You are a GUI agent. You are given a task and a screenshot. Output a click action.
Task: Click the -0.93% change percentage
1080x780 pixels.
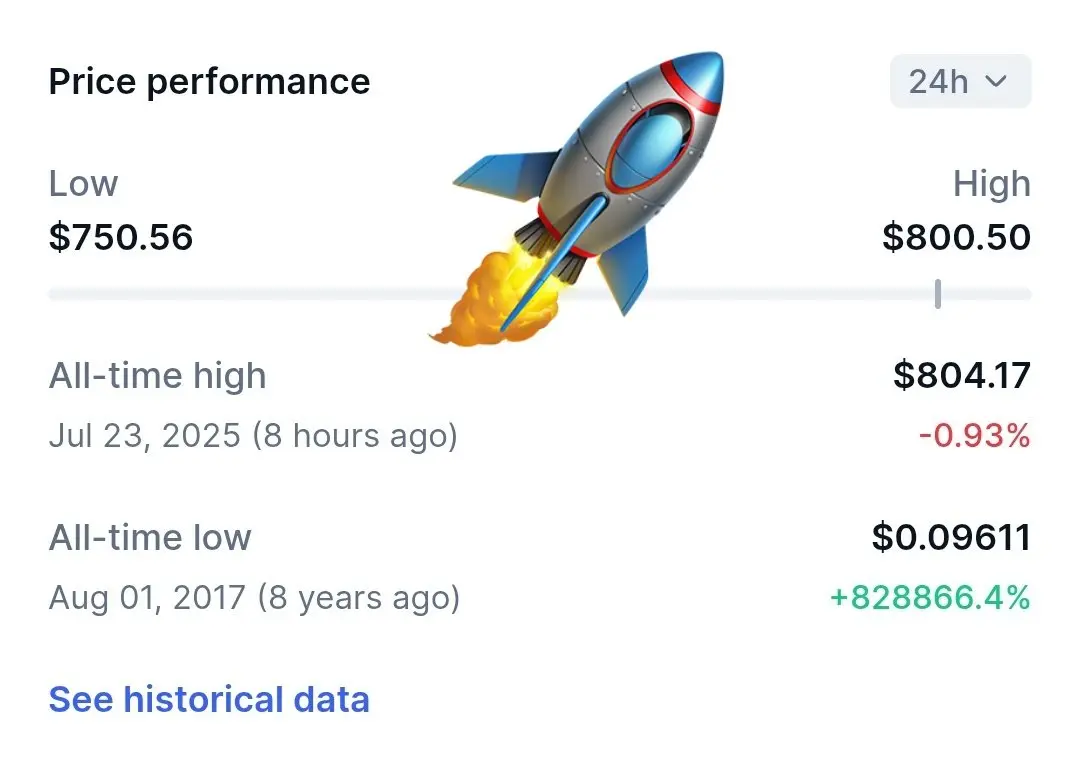click(975, 435)
